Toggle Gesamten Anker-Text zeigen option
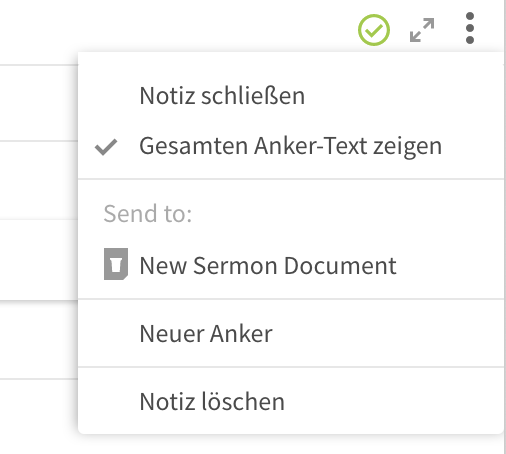This screenshot has height=454, width=506. tap(291, 146)
